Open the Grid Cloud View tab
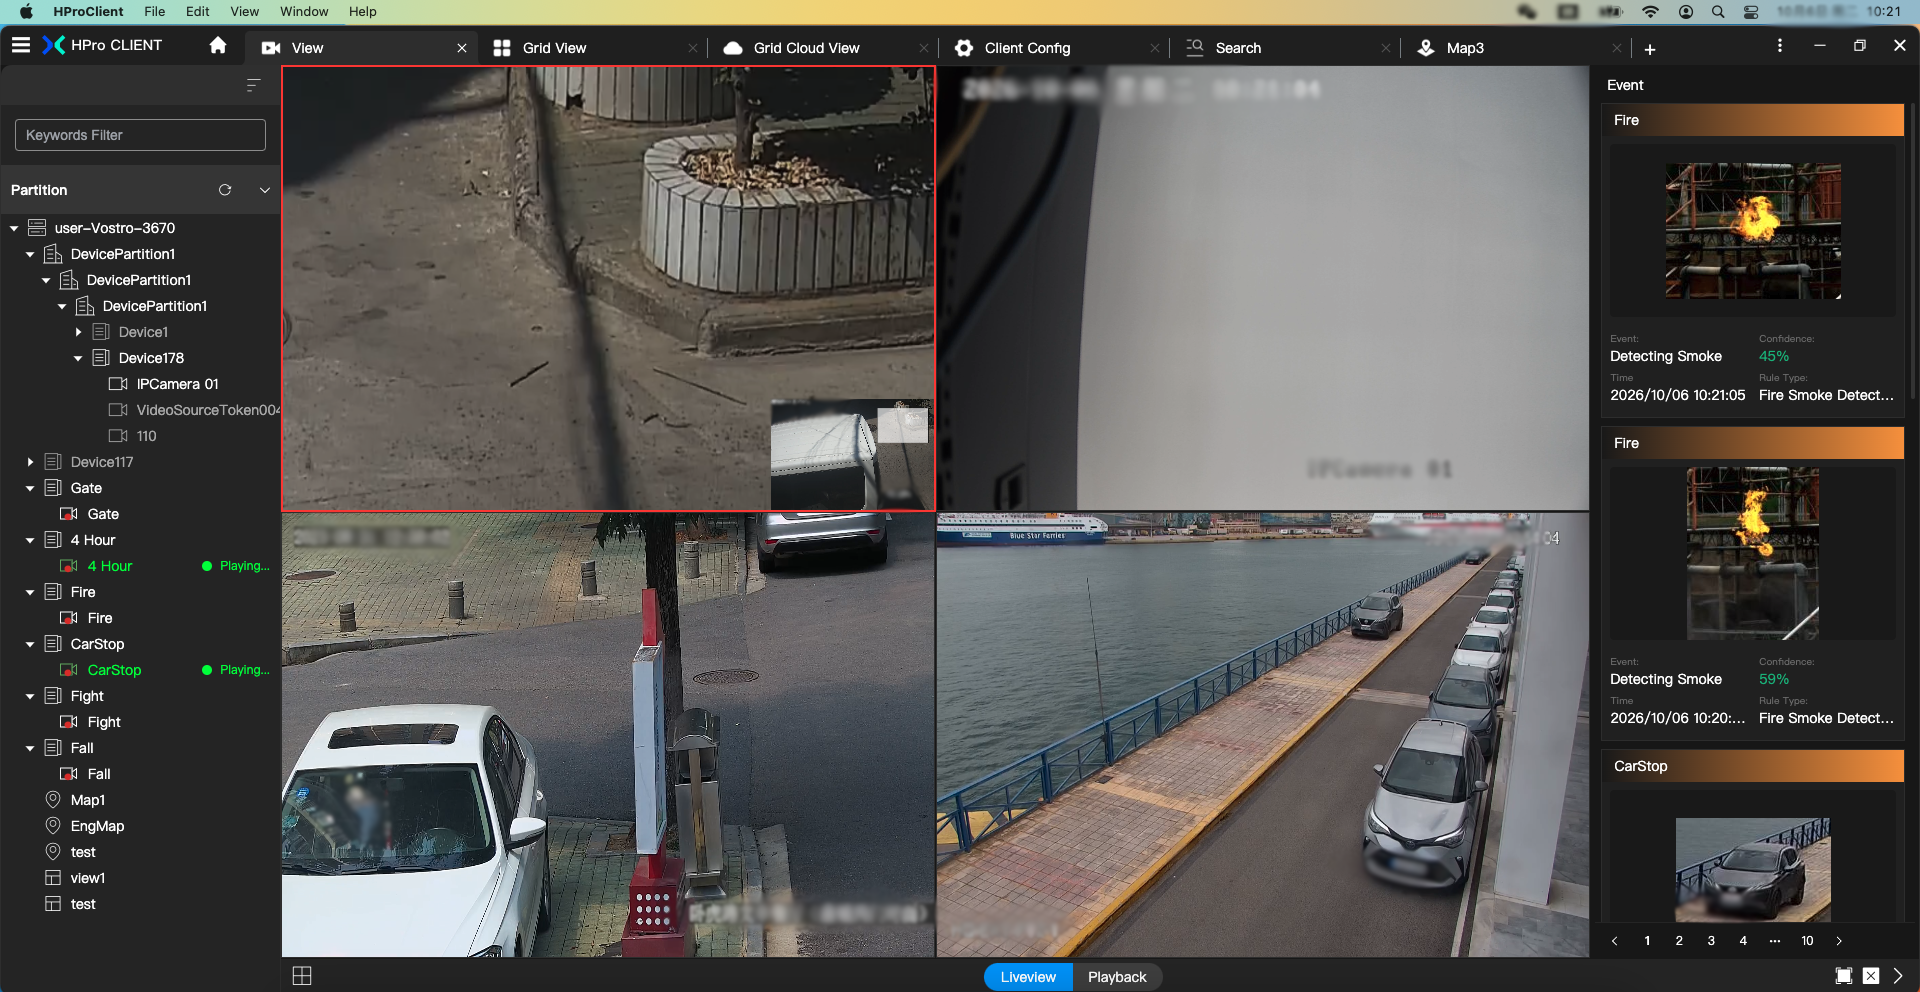1920x992 pixels. [x=806, y=48]
